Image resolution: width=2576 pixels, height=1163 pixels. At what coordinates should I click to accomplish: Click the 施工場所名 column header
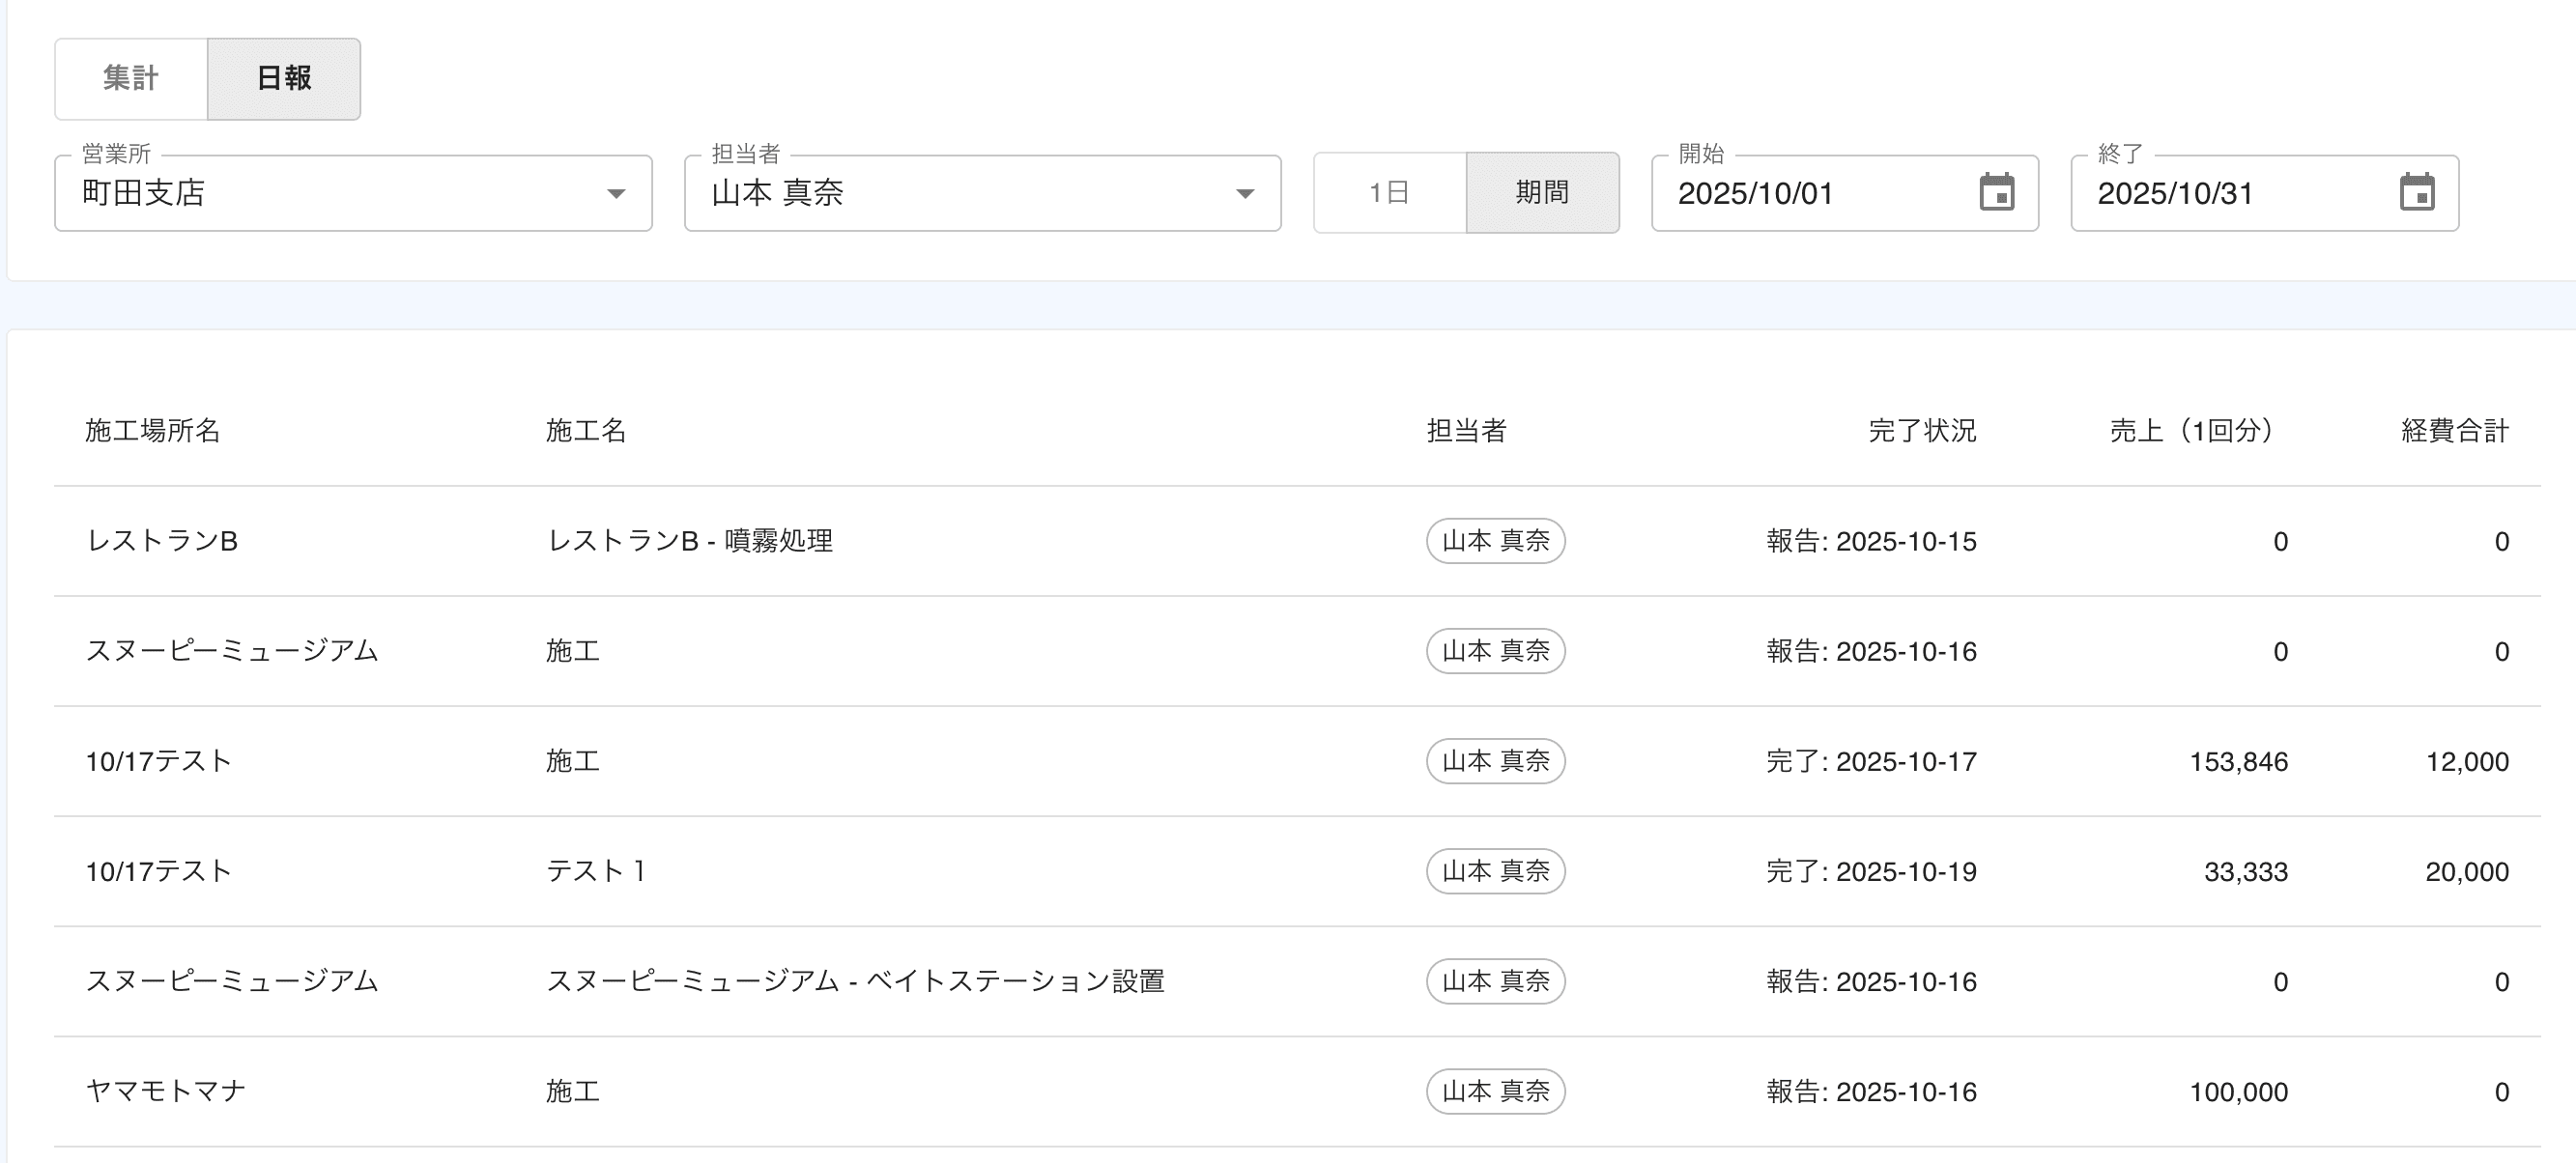[152, 431]
